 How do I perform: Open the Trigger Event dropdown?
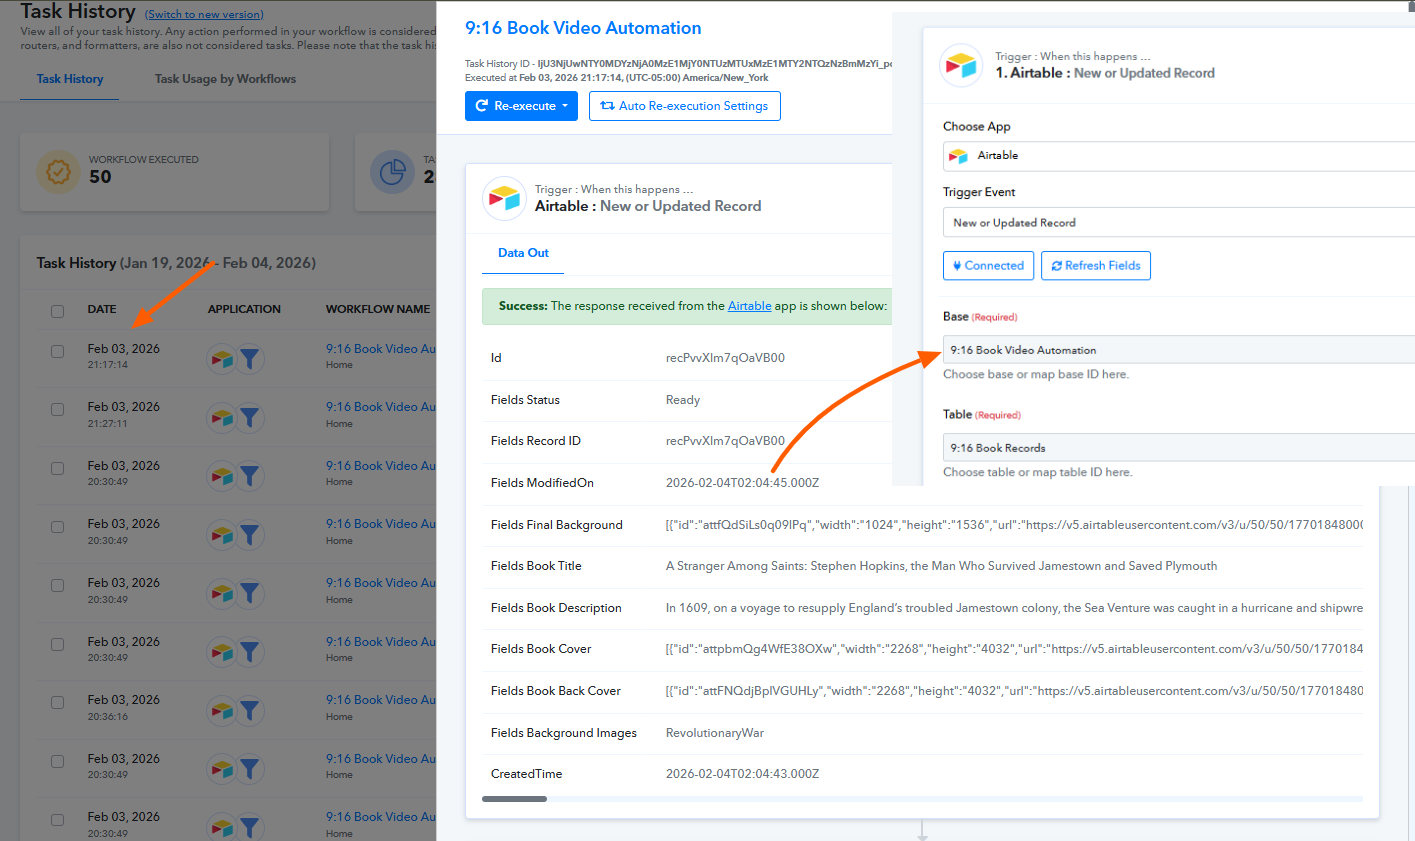[x=1178, y=223]
